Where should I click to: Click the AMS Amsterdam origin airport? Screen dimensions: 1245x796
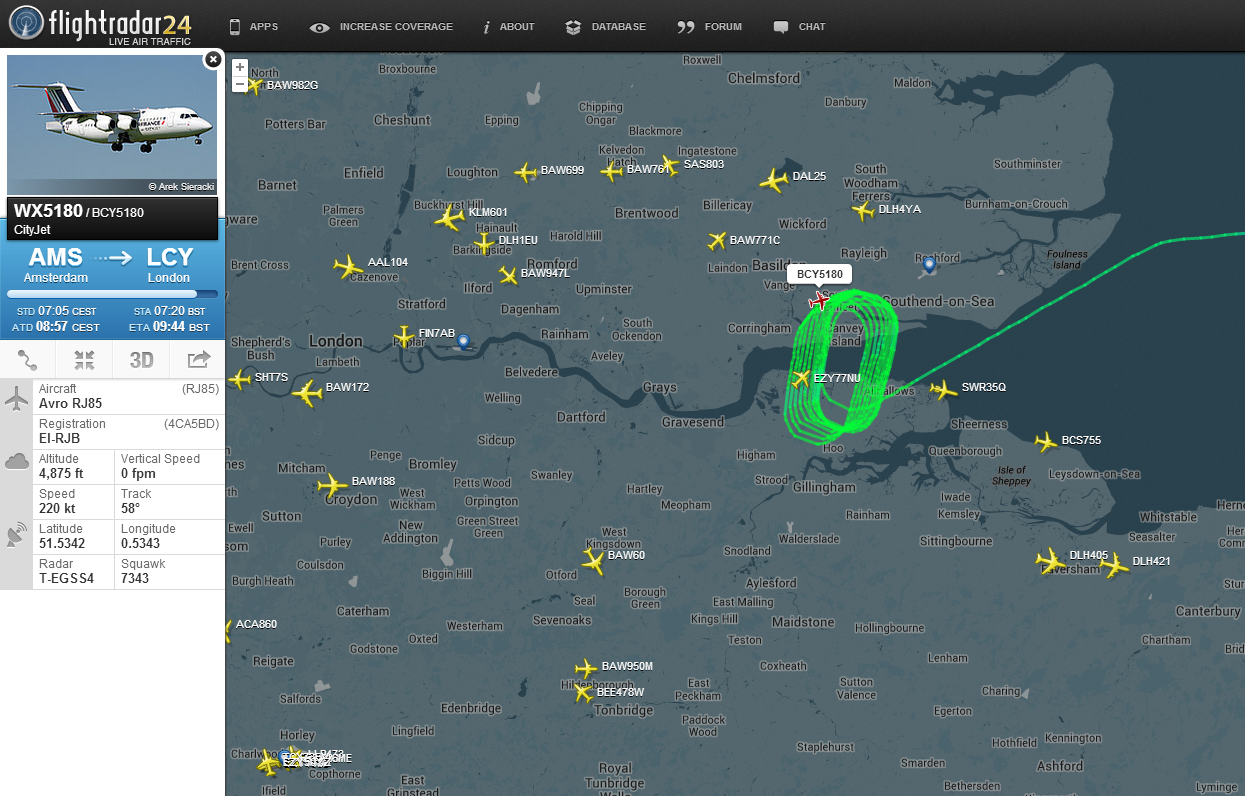pos(56,264)
